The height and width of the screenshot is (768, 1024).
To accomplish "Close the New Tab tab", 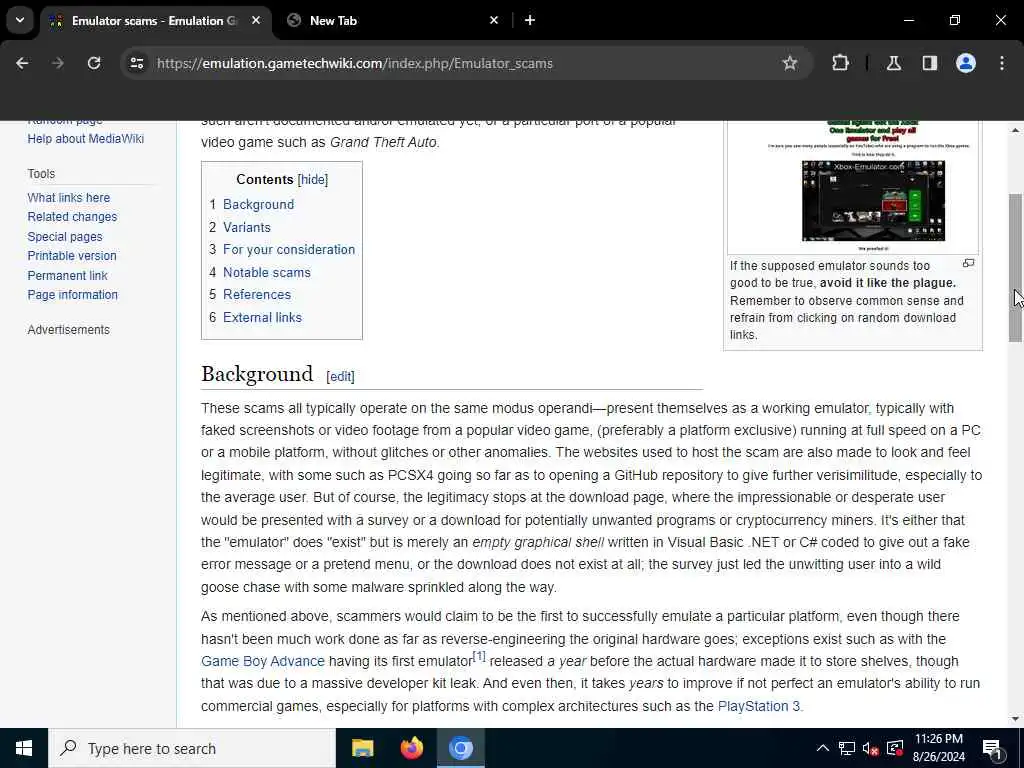I will [494, 20].
